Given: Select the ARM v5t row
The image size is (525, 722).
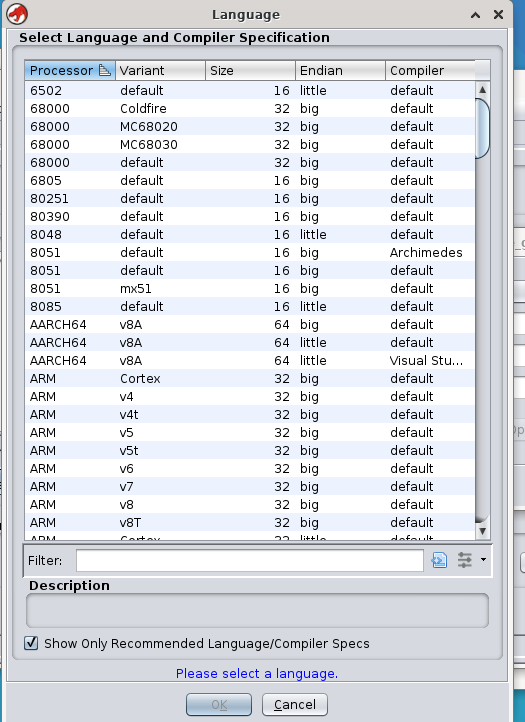Looking at the screenshot, I should pos(250,450).
